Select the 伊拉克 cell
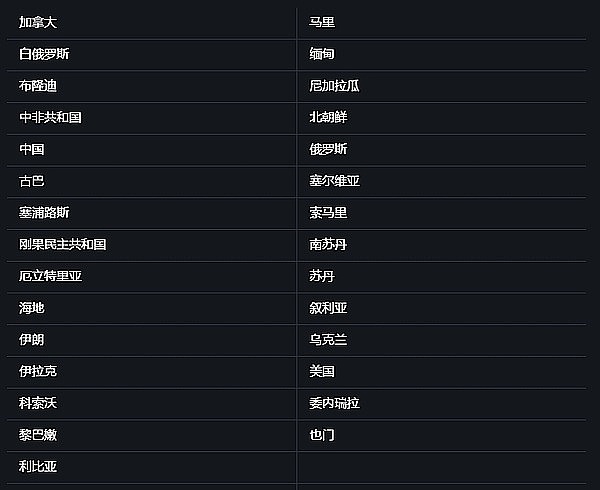The height and width of the screenshot is (490, 600). [39, 372]
